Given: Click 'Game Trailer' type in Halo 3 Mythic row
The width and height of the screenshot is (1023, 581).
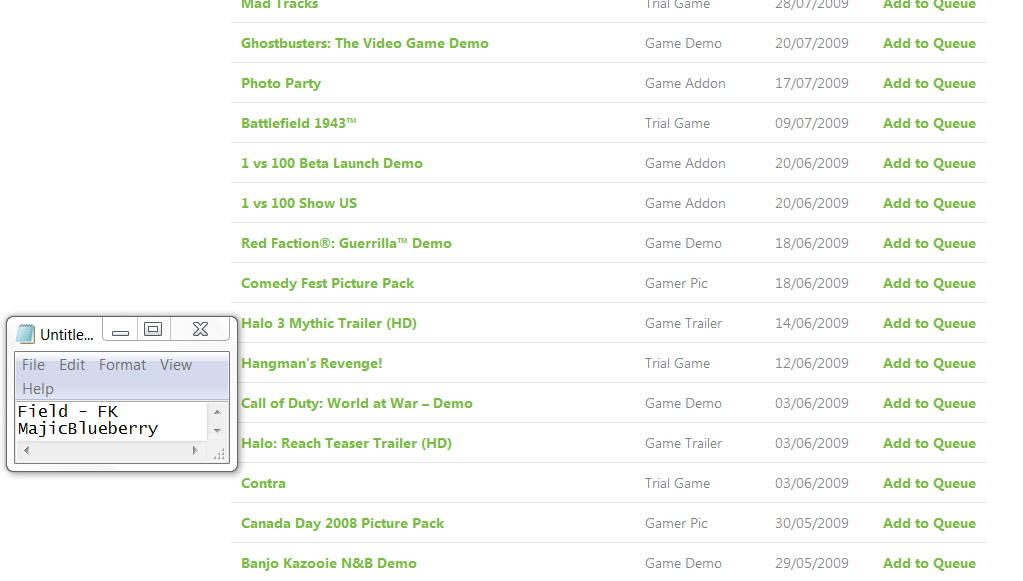Looking at the screenshot, I should point(683,323).
